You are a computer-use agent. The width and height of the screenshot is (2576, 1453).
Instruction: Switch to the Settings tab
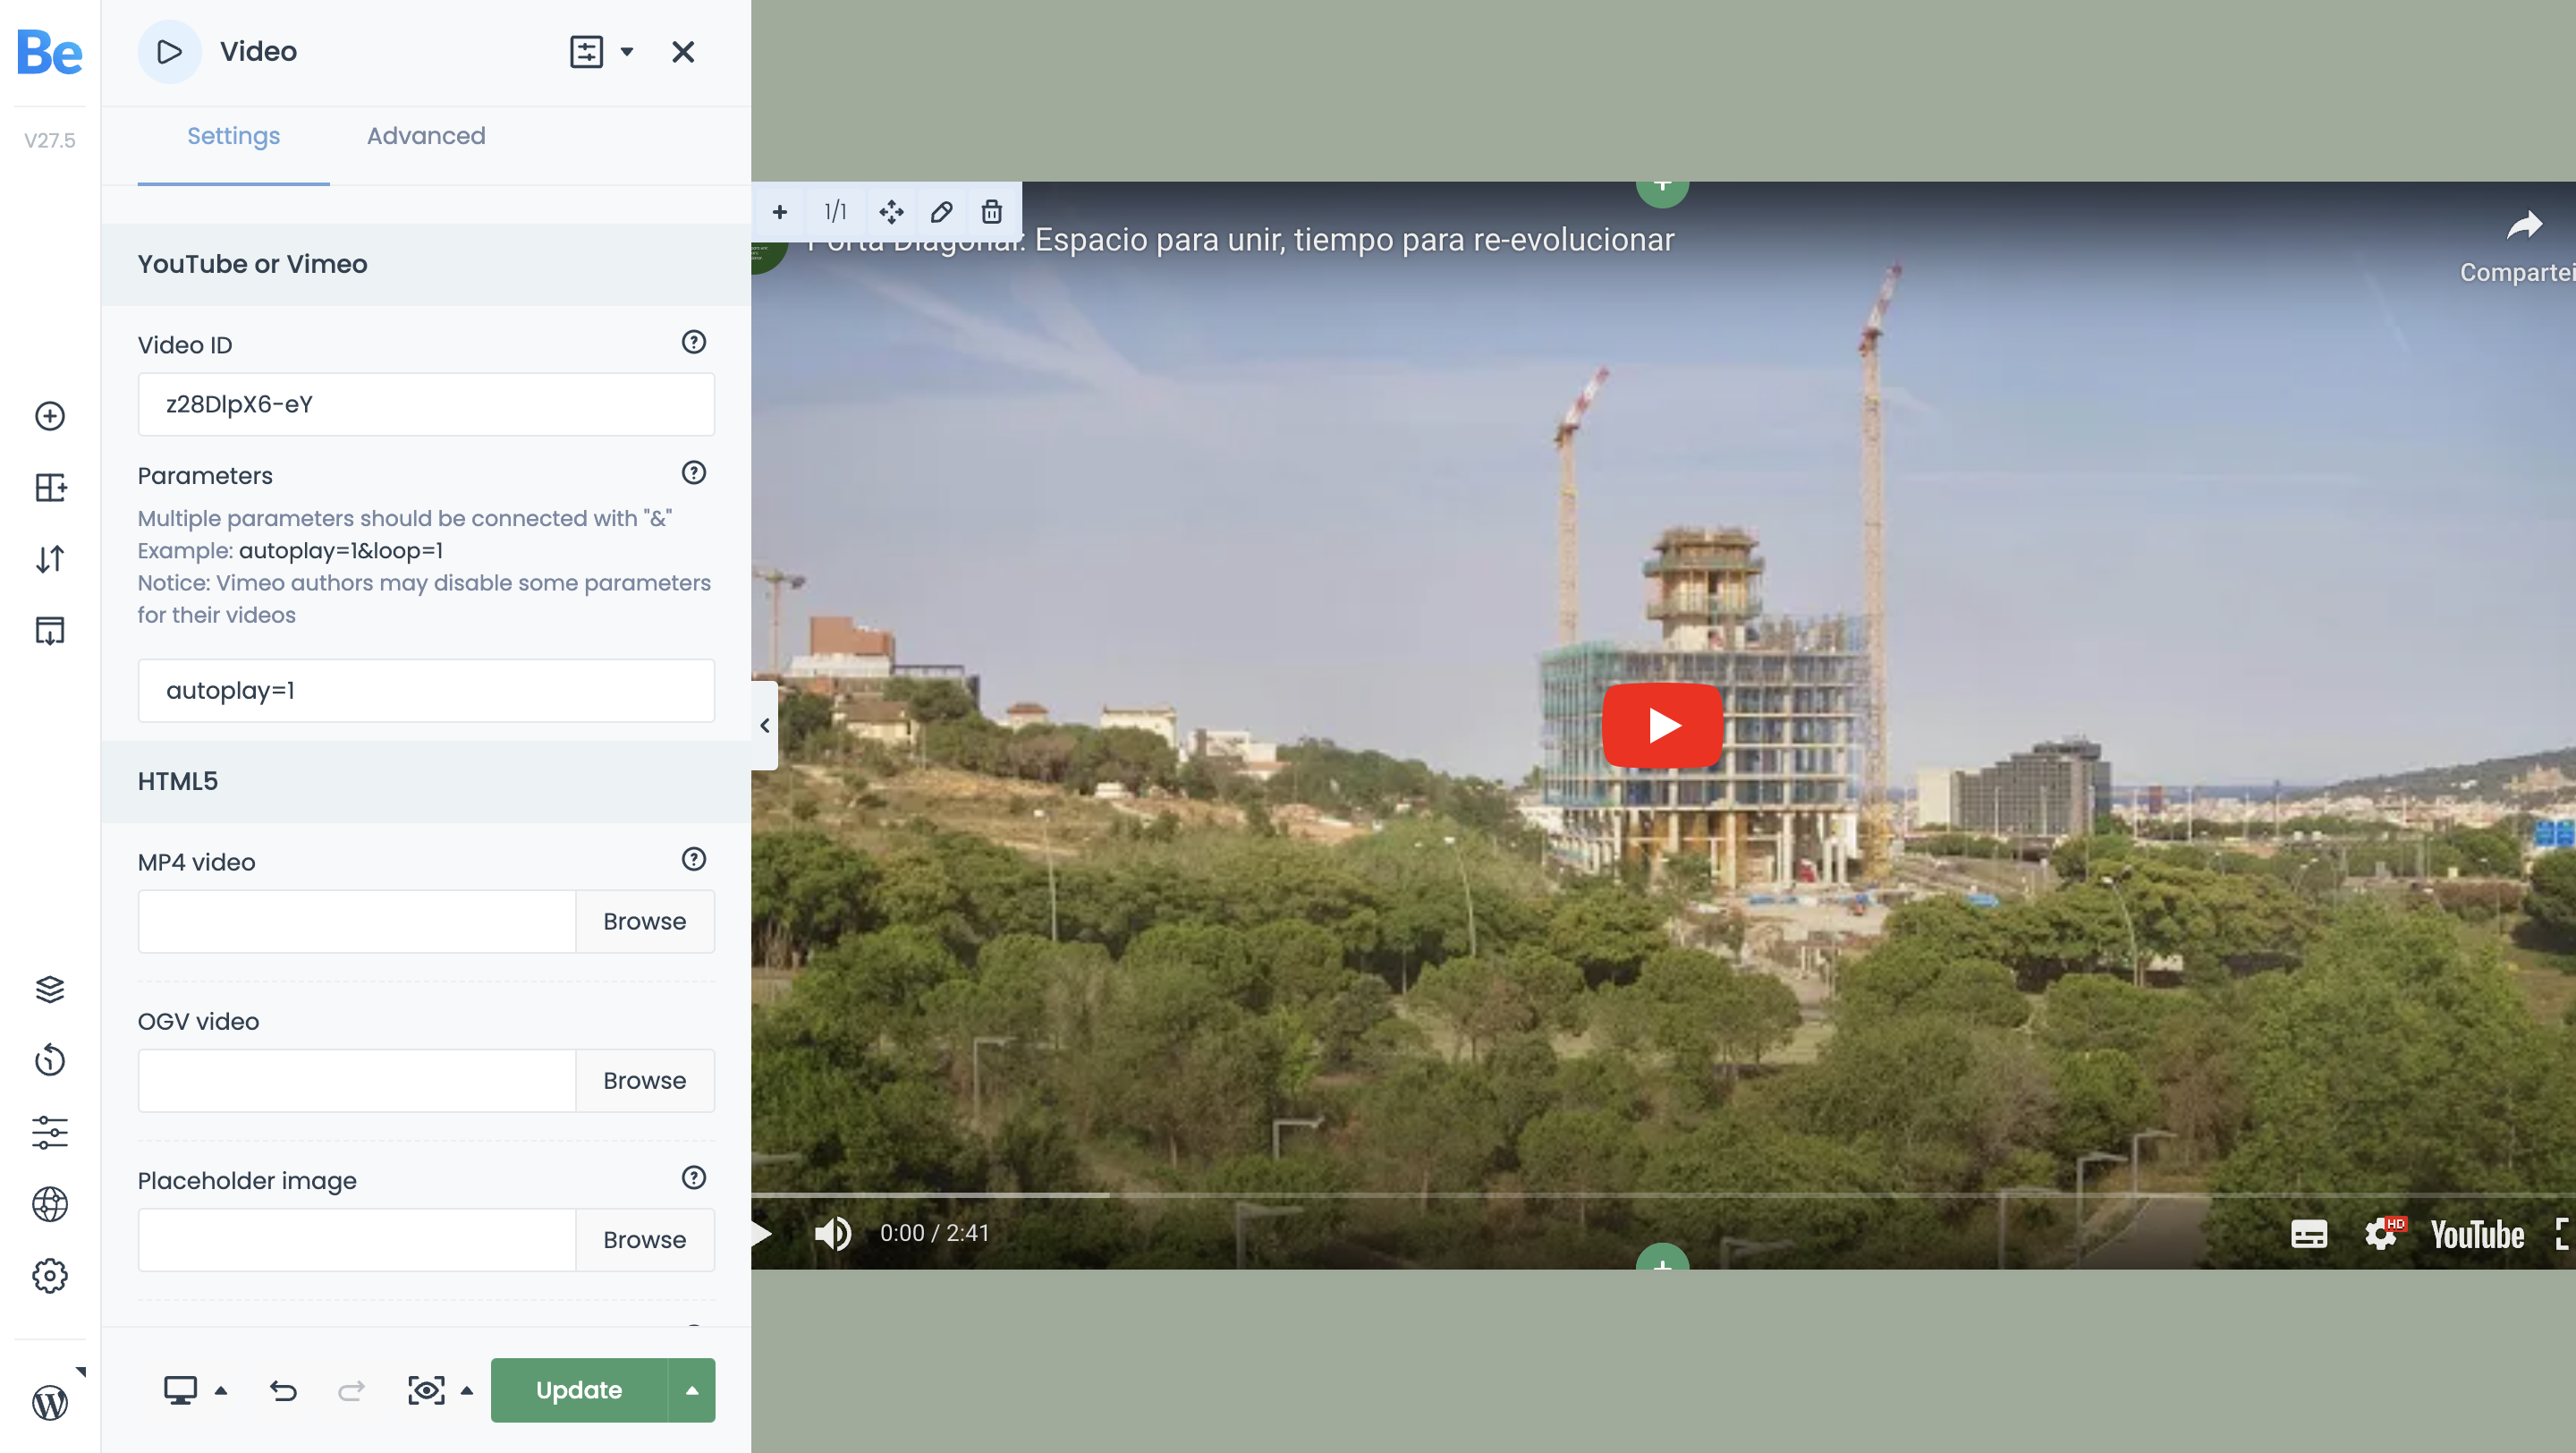(x=233, y=136)
